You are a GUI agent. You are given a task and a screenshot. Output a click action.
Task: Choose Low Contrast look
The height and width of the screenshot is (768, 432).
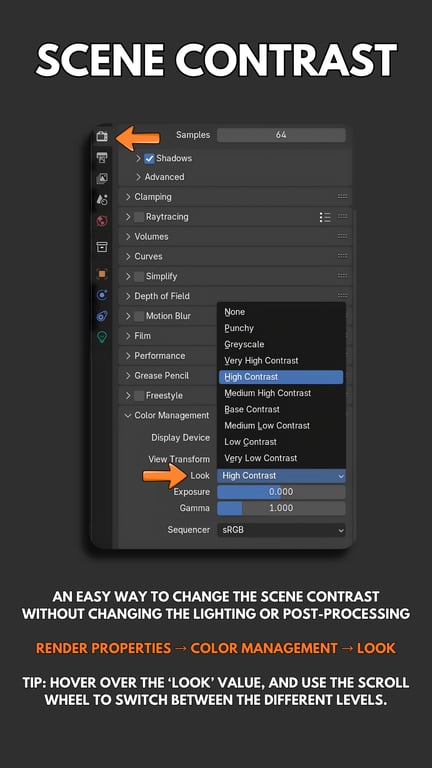tap(281, 442)
